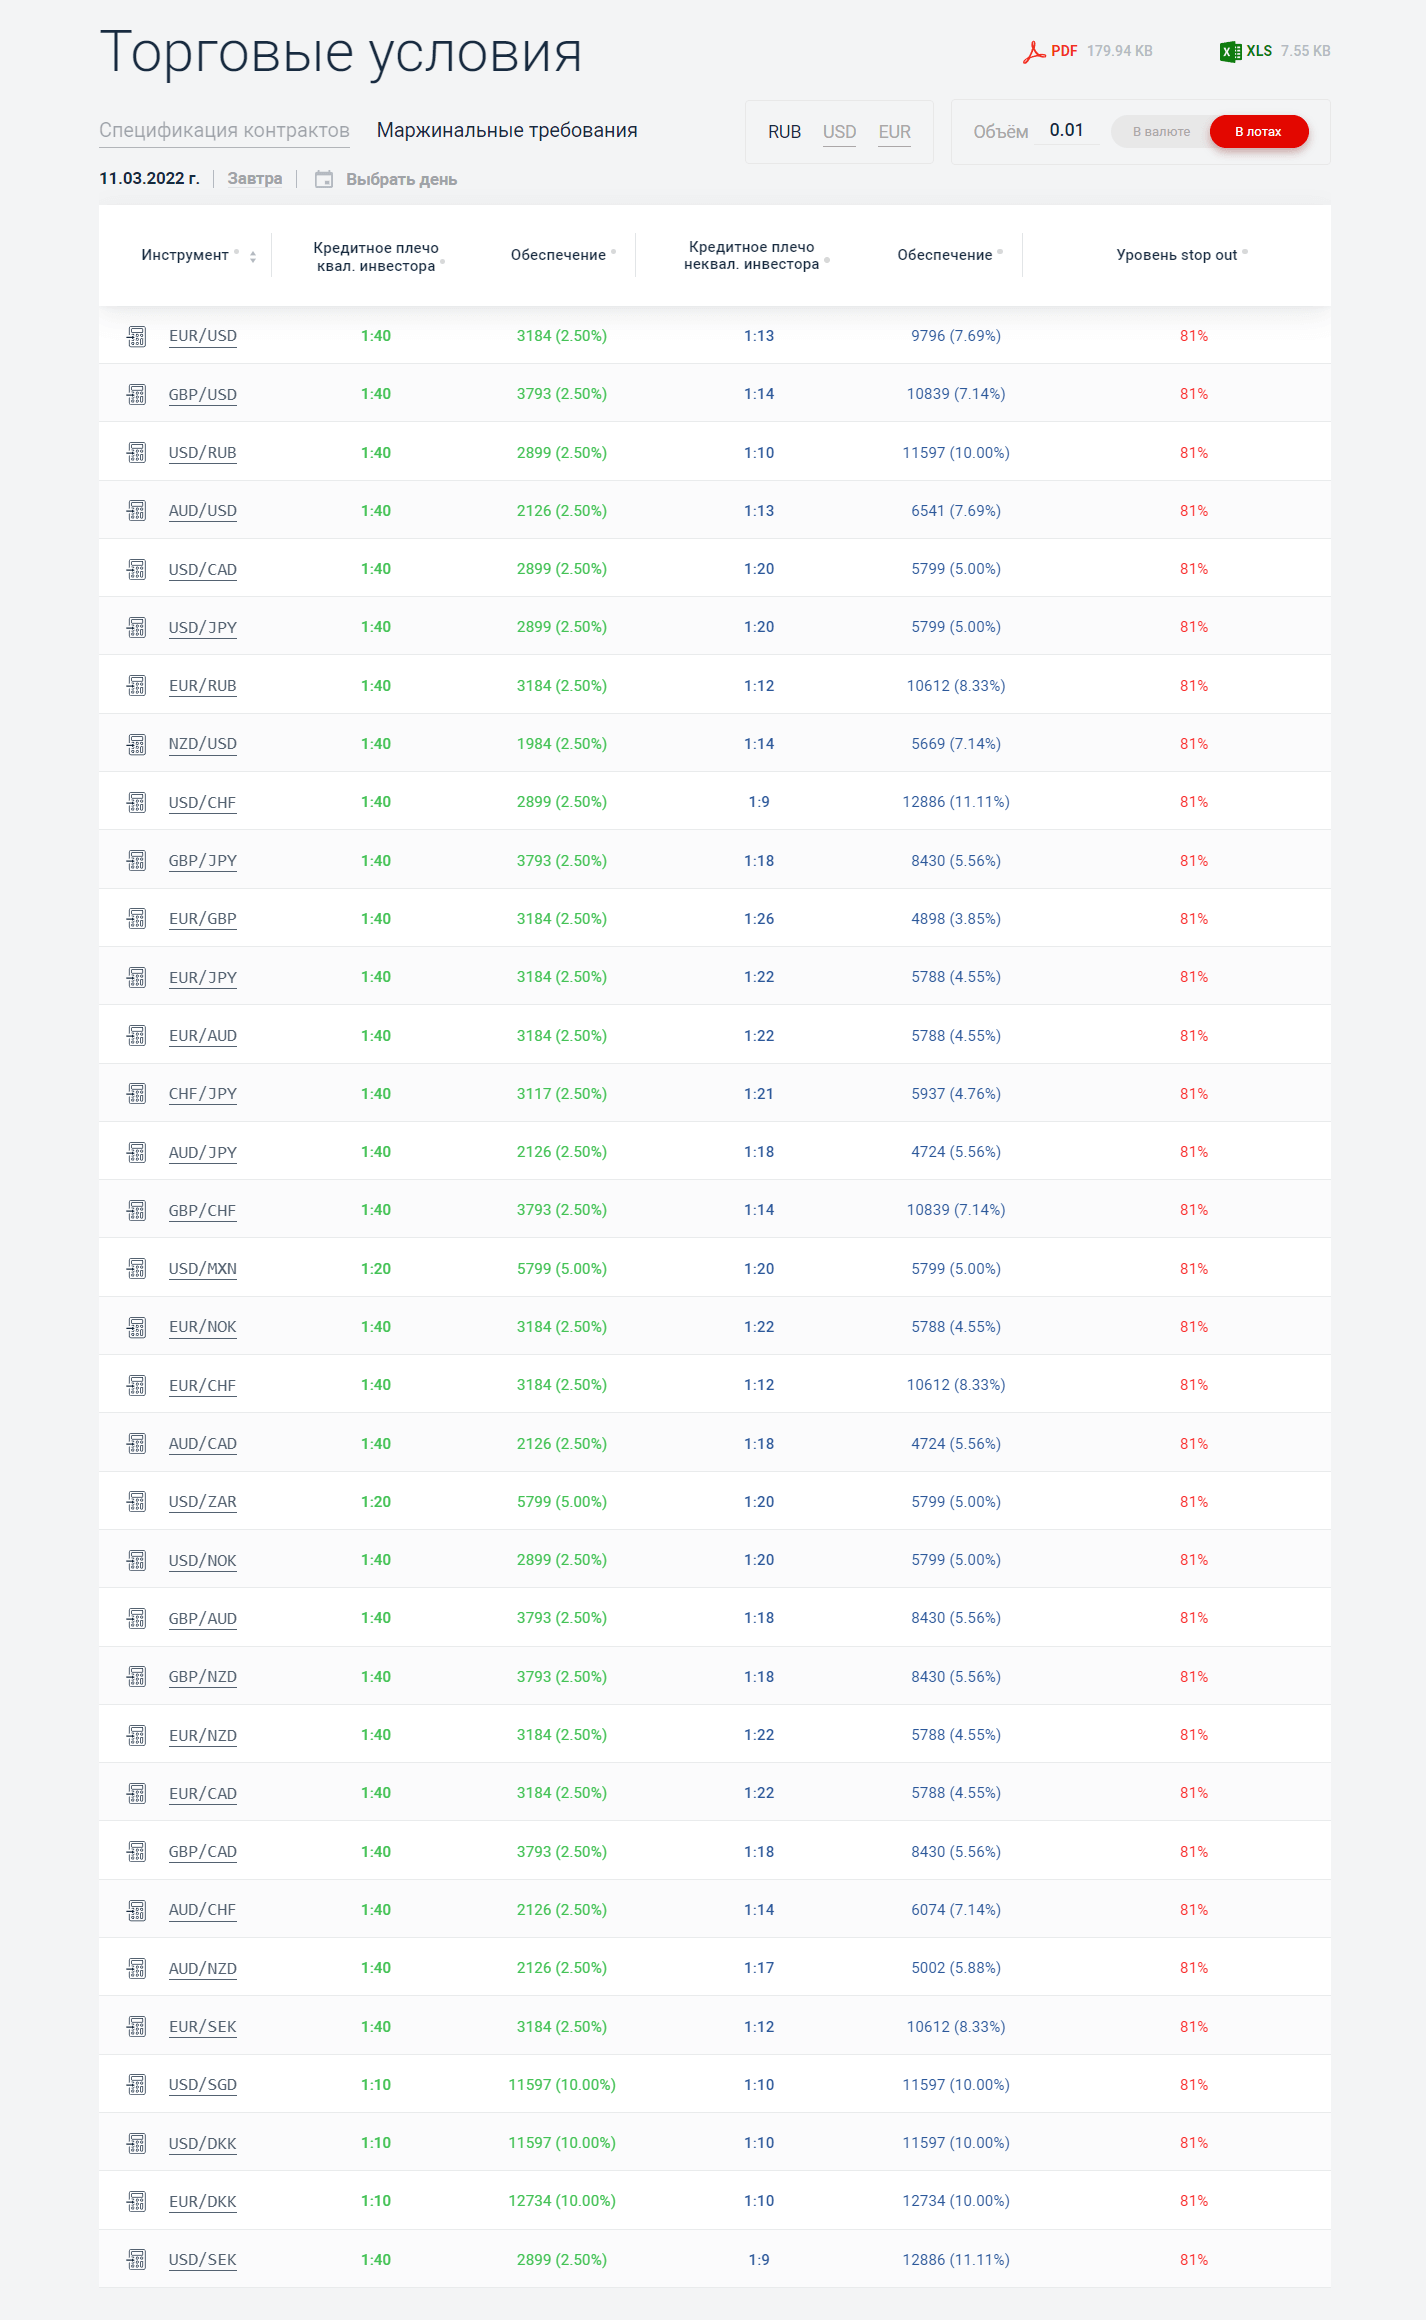Click the calendar icon to choose a day
Screen dimensions: 1426x2320
coord(324,179)
